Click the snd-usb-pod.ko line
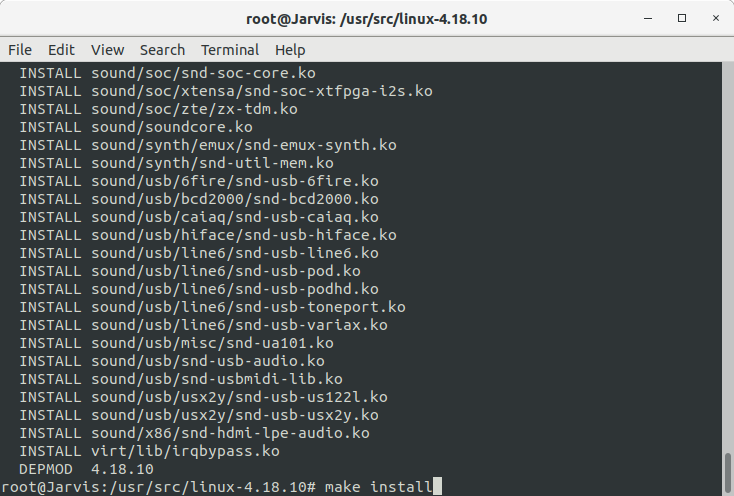The height and width of the screenshot is (496, 734). [x=190, y=271]
